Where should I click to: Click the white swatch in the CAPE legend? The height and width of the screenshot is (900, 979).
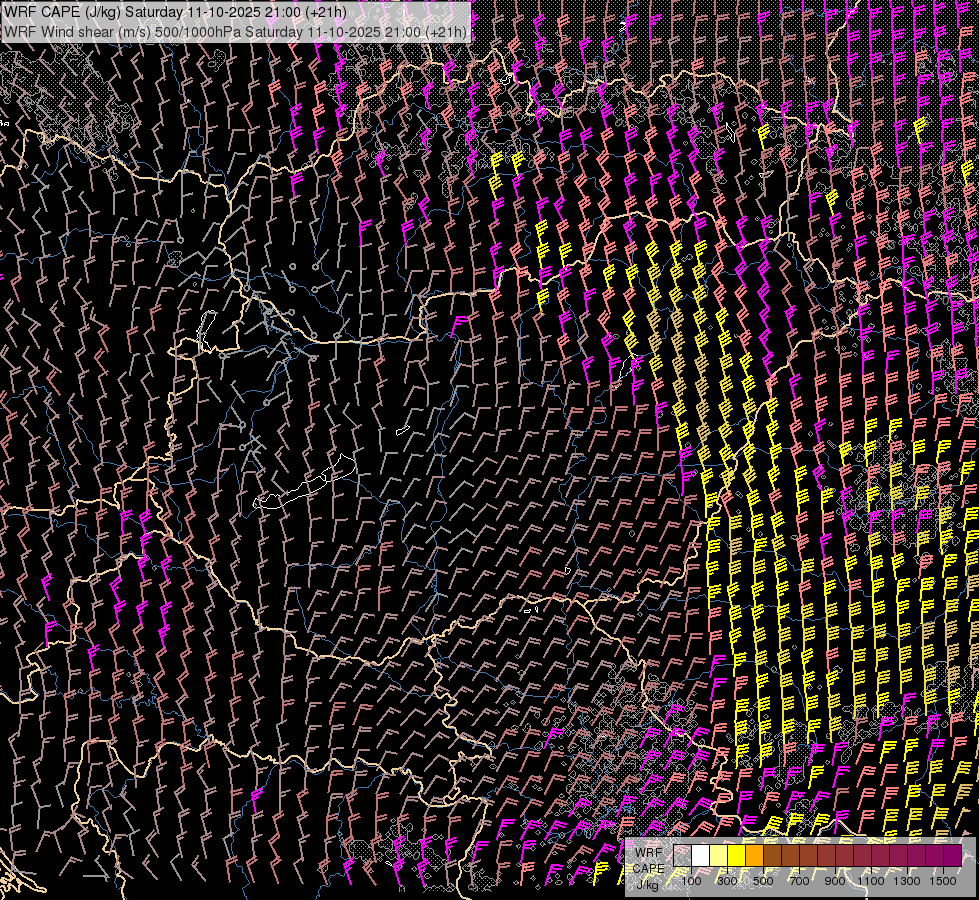tap(700, 856)
